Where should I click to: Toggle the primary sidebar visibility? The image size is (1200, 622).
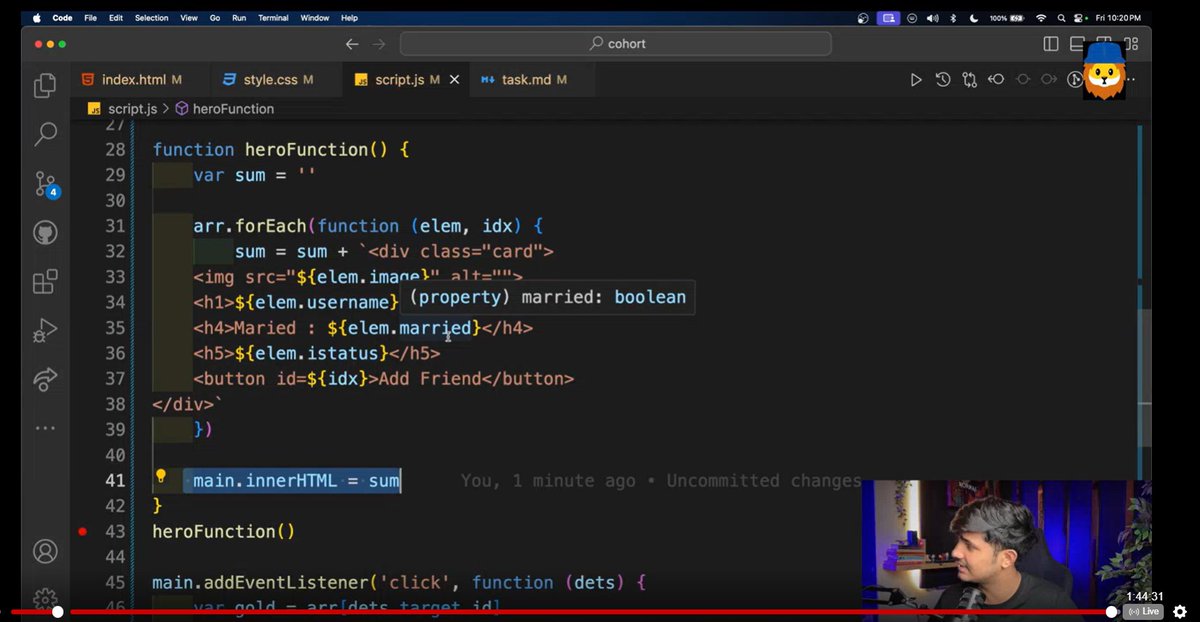1050,44
